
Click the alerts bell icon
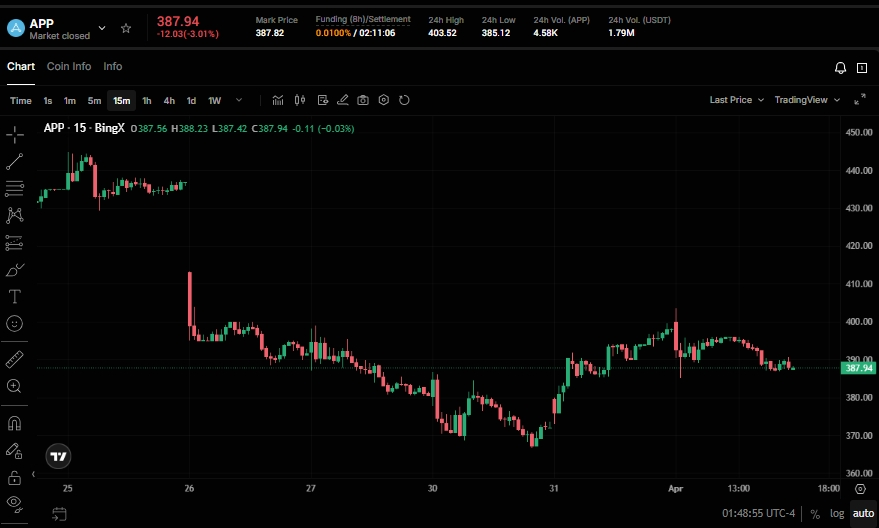pyautogui.click(x=840, y=68)
